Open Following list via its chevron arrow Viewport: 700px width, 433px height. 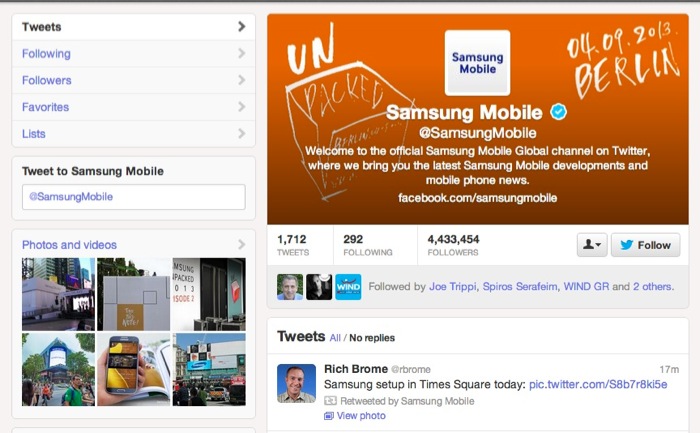point(242,54)
